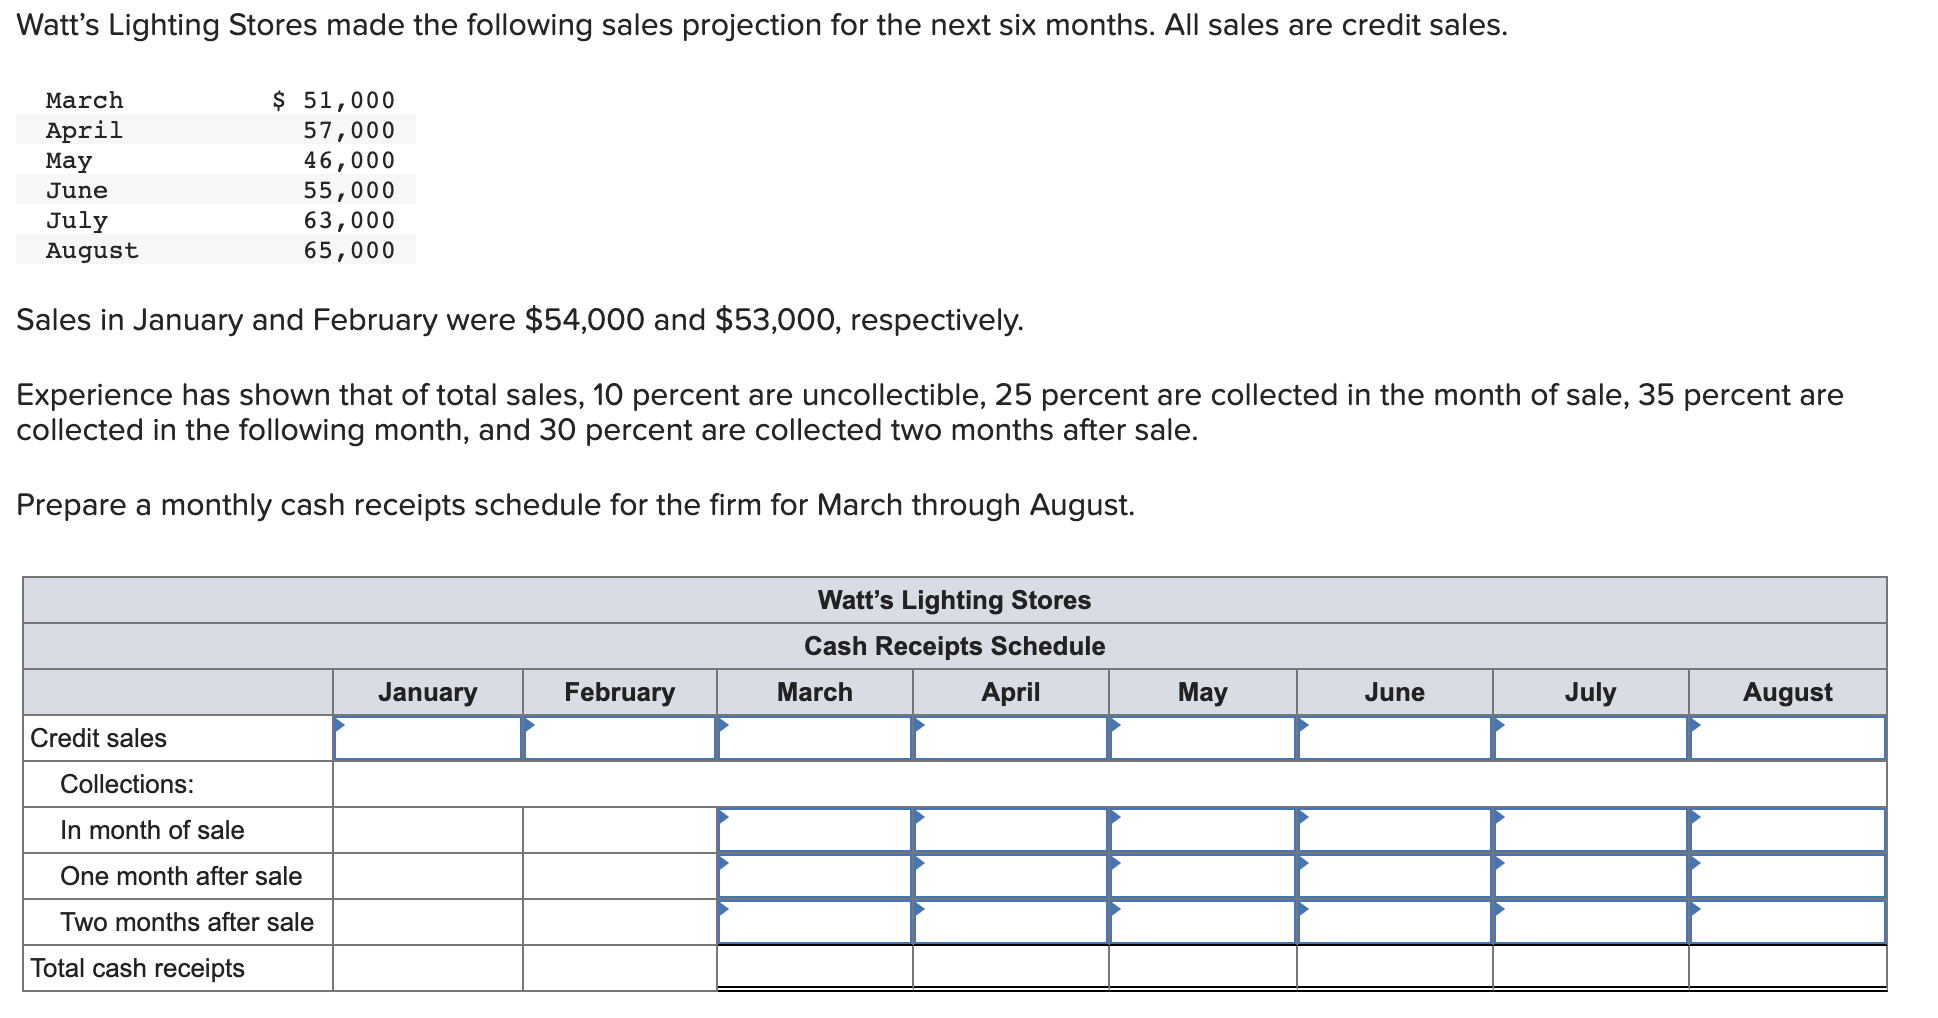
Task: Select the August 'Total cash receipts' cell
Action: (1785, 966)
